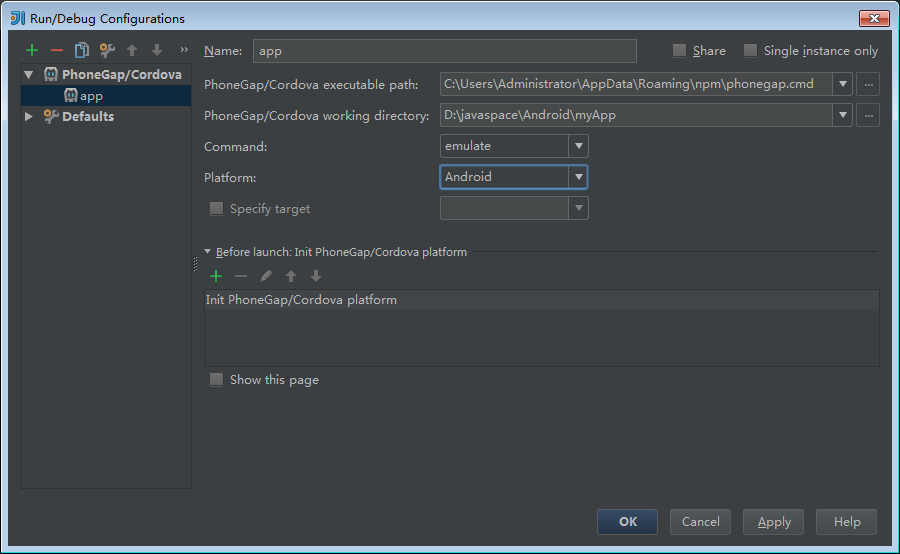This screenshot has height=554, width=900.
Task: Select the Defaults tree item label
Action: 88,117
